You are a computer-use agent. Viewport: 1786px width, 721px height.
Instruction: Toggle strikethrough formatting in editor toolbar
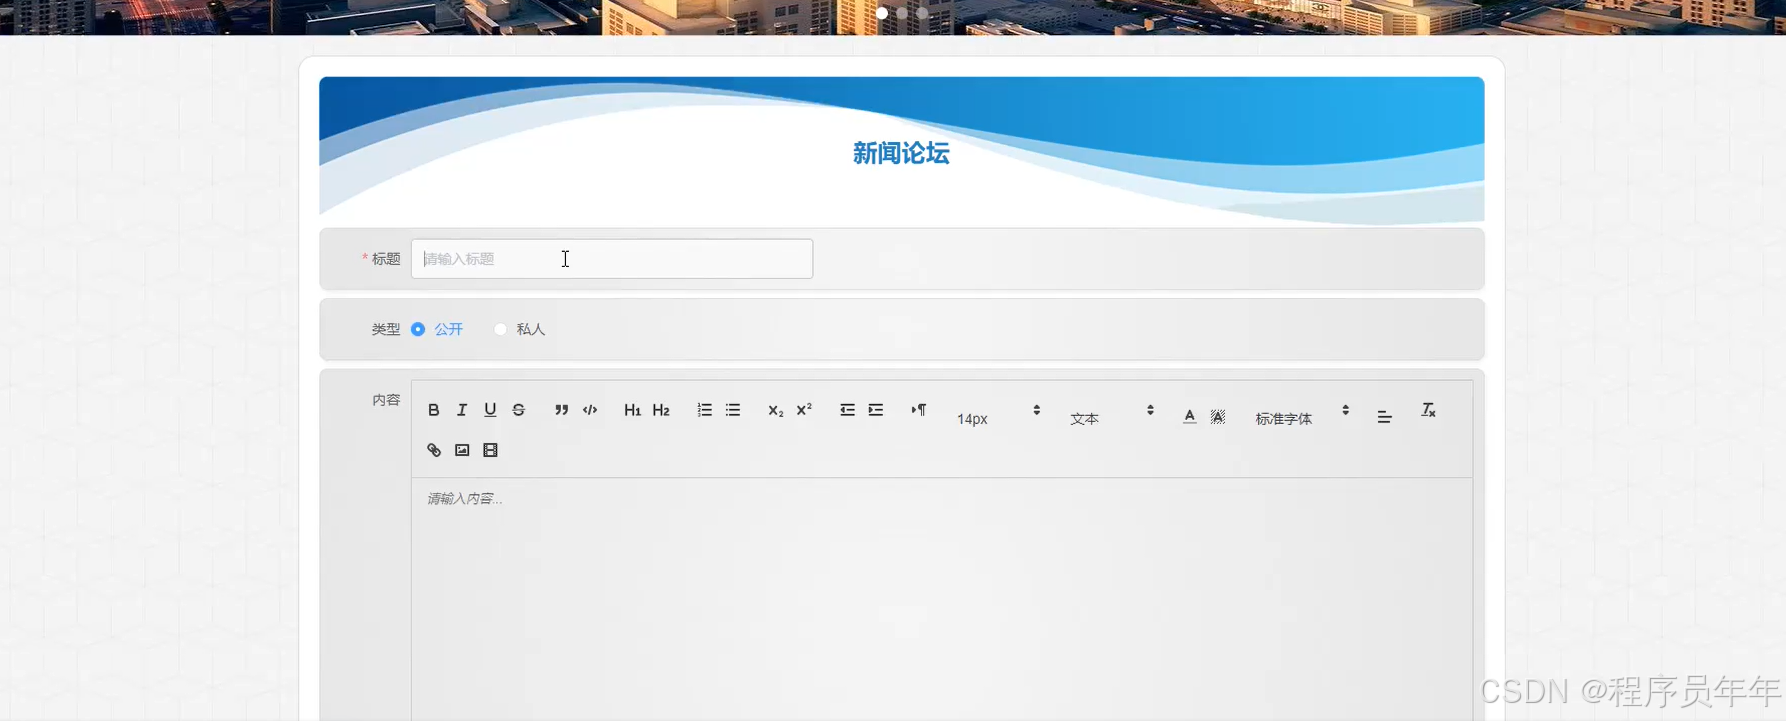[519, 410]
